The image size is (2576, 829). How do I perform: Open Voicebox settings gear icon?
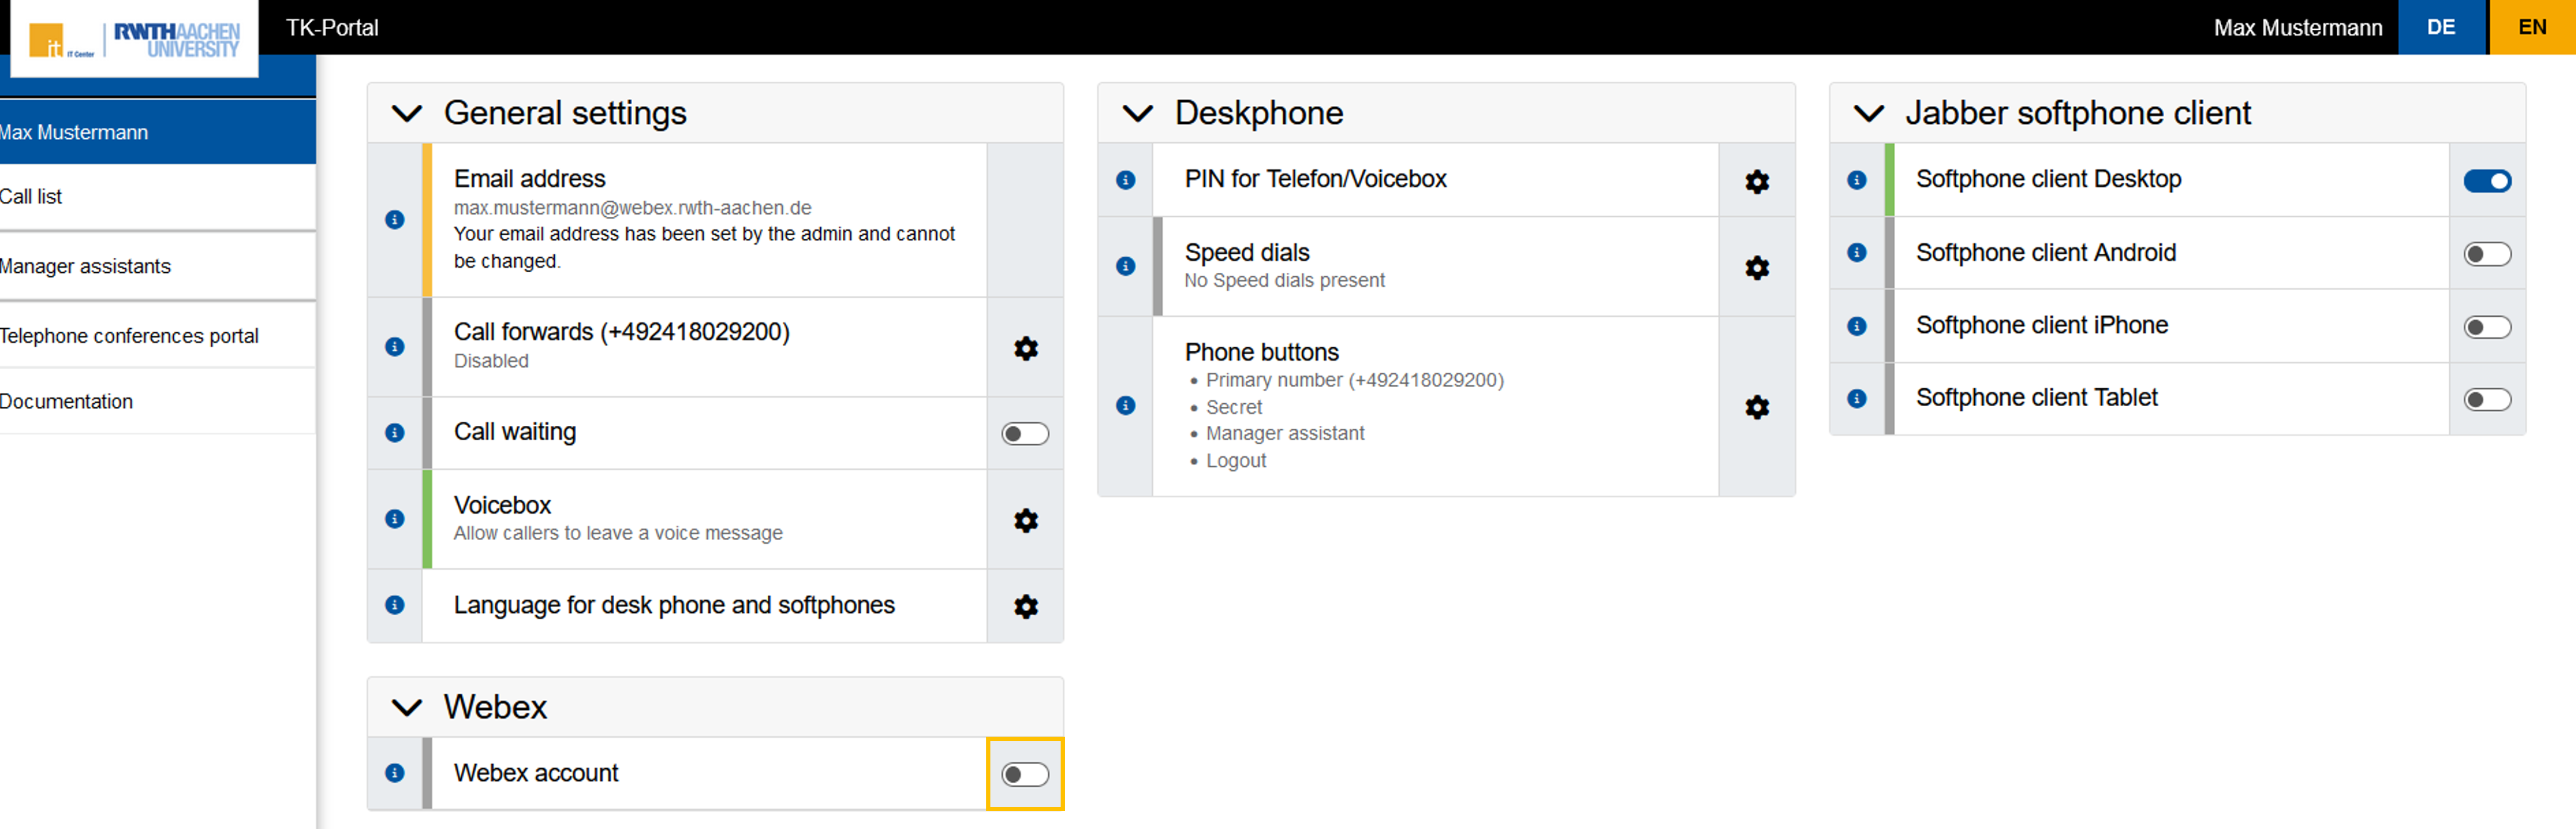pyautogui.click(x=1025, y=520)
